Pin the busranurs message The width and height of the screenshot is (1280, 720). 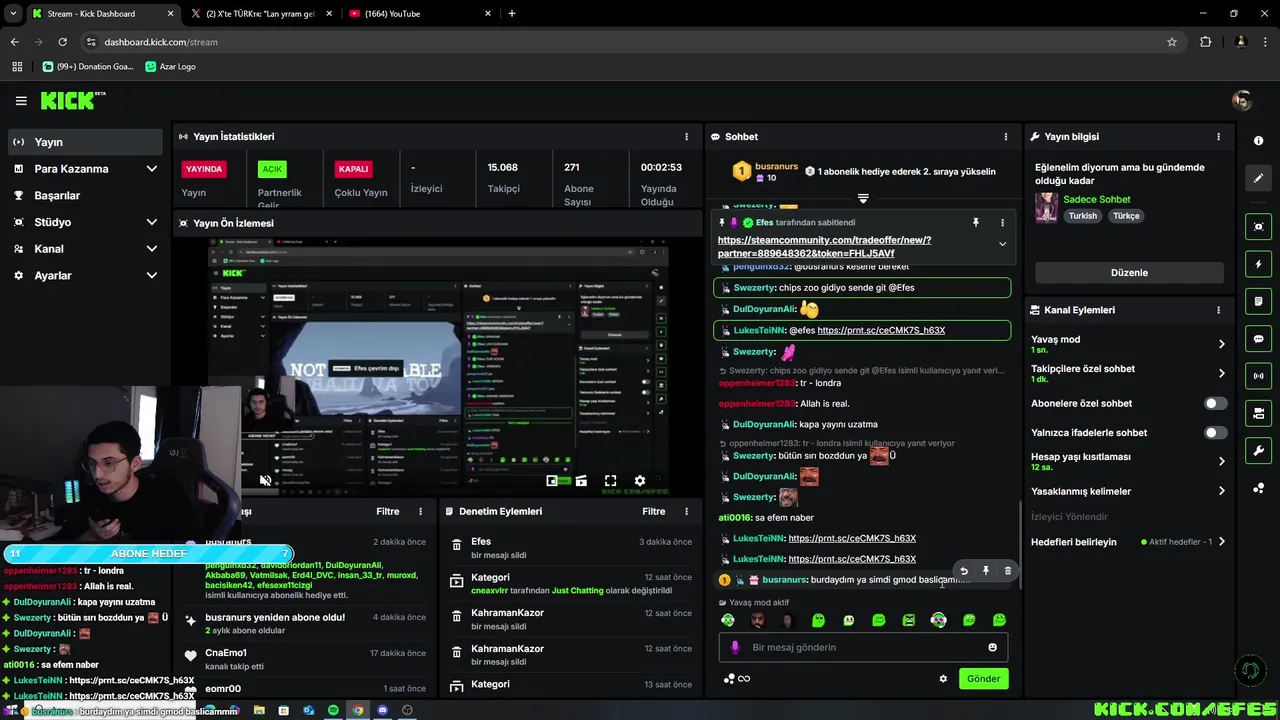point(985,571)
